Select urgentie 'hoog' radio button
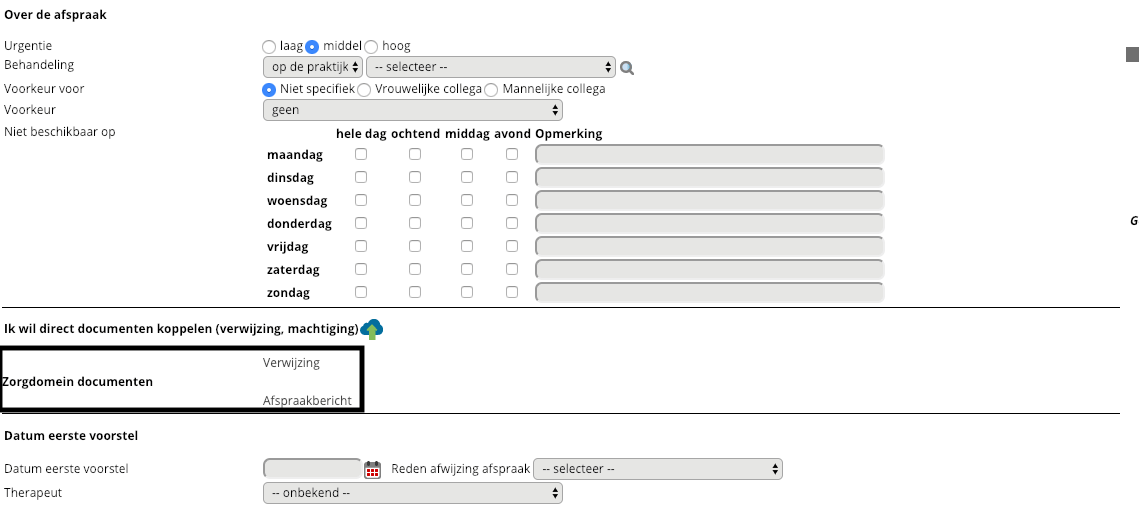Image resolution: width=1139 pixels, height=515 pixels. [371, 47]
